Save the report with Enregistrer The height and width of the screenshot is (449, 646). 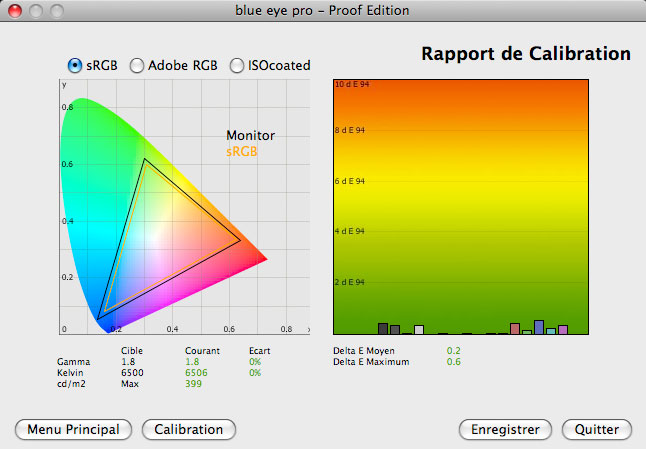pos(505,429)
